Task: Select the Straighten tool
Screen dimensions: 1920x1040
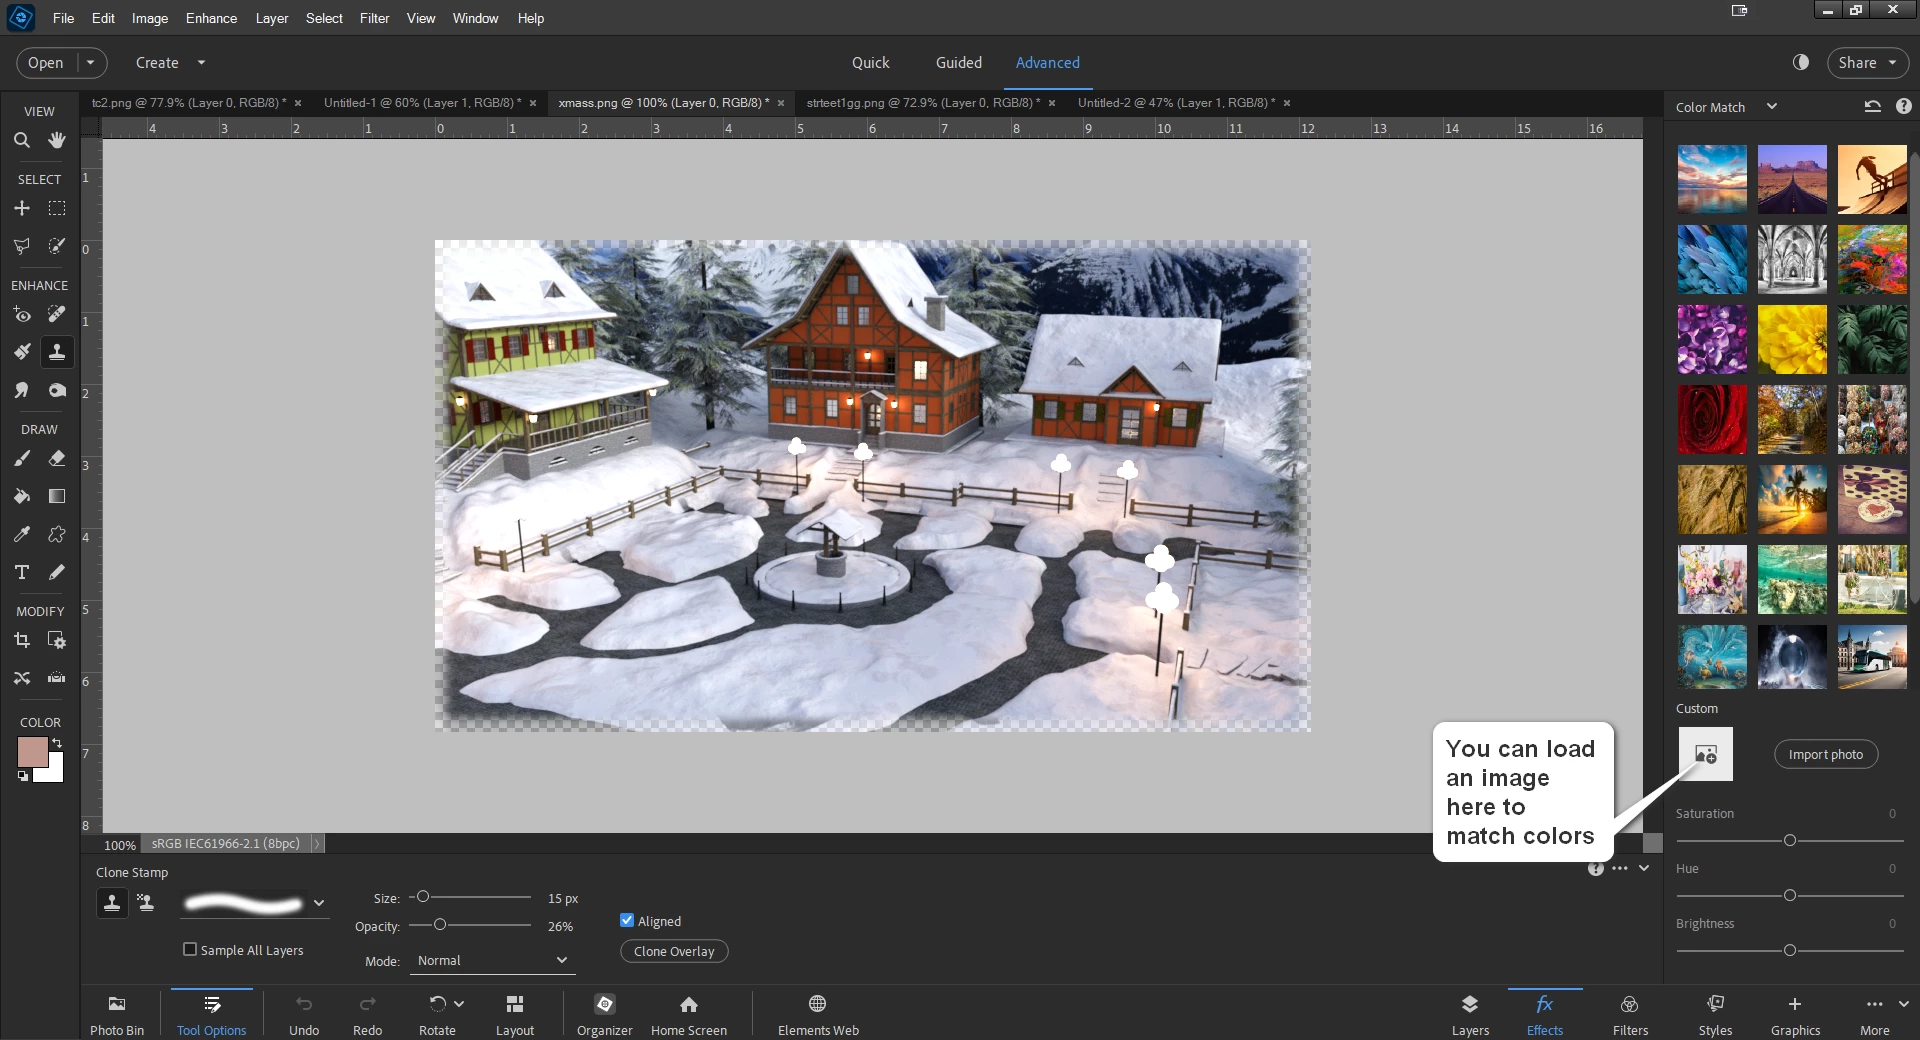Action: click(57, 678)
